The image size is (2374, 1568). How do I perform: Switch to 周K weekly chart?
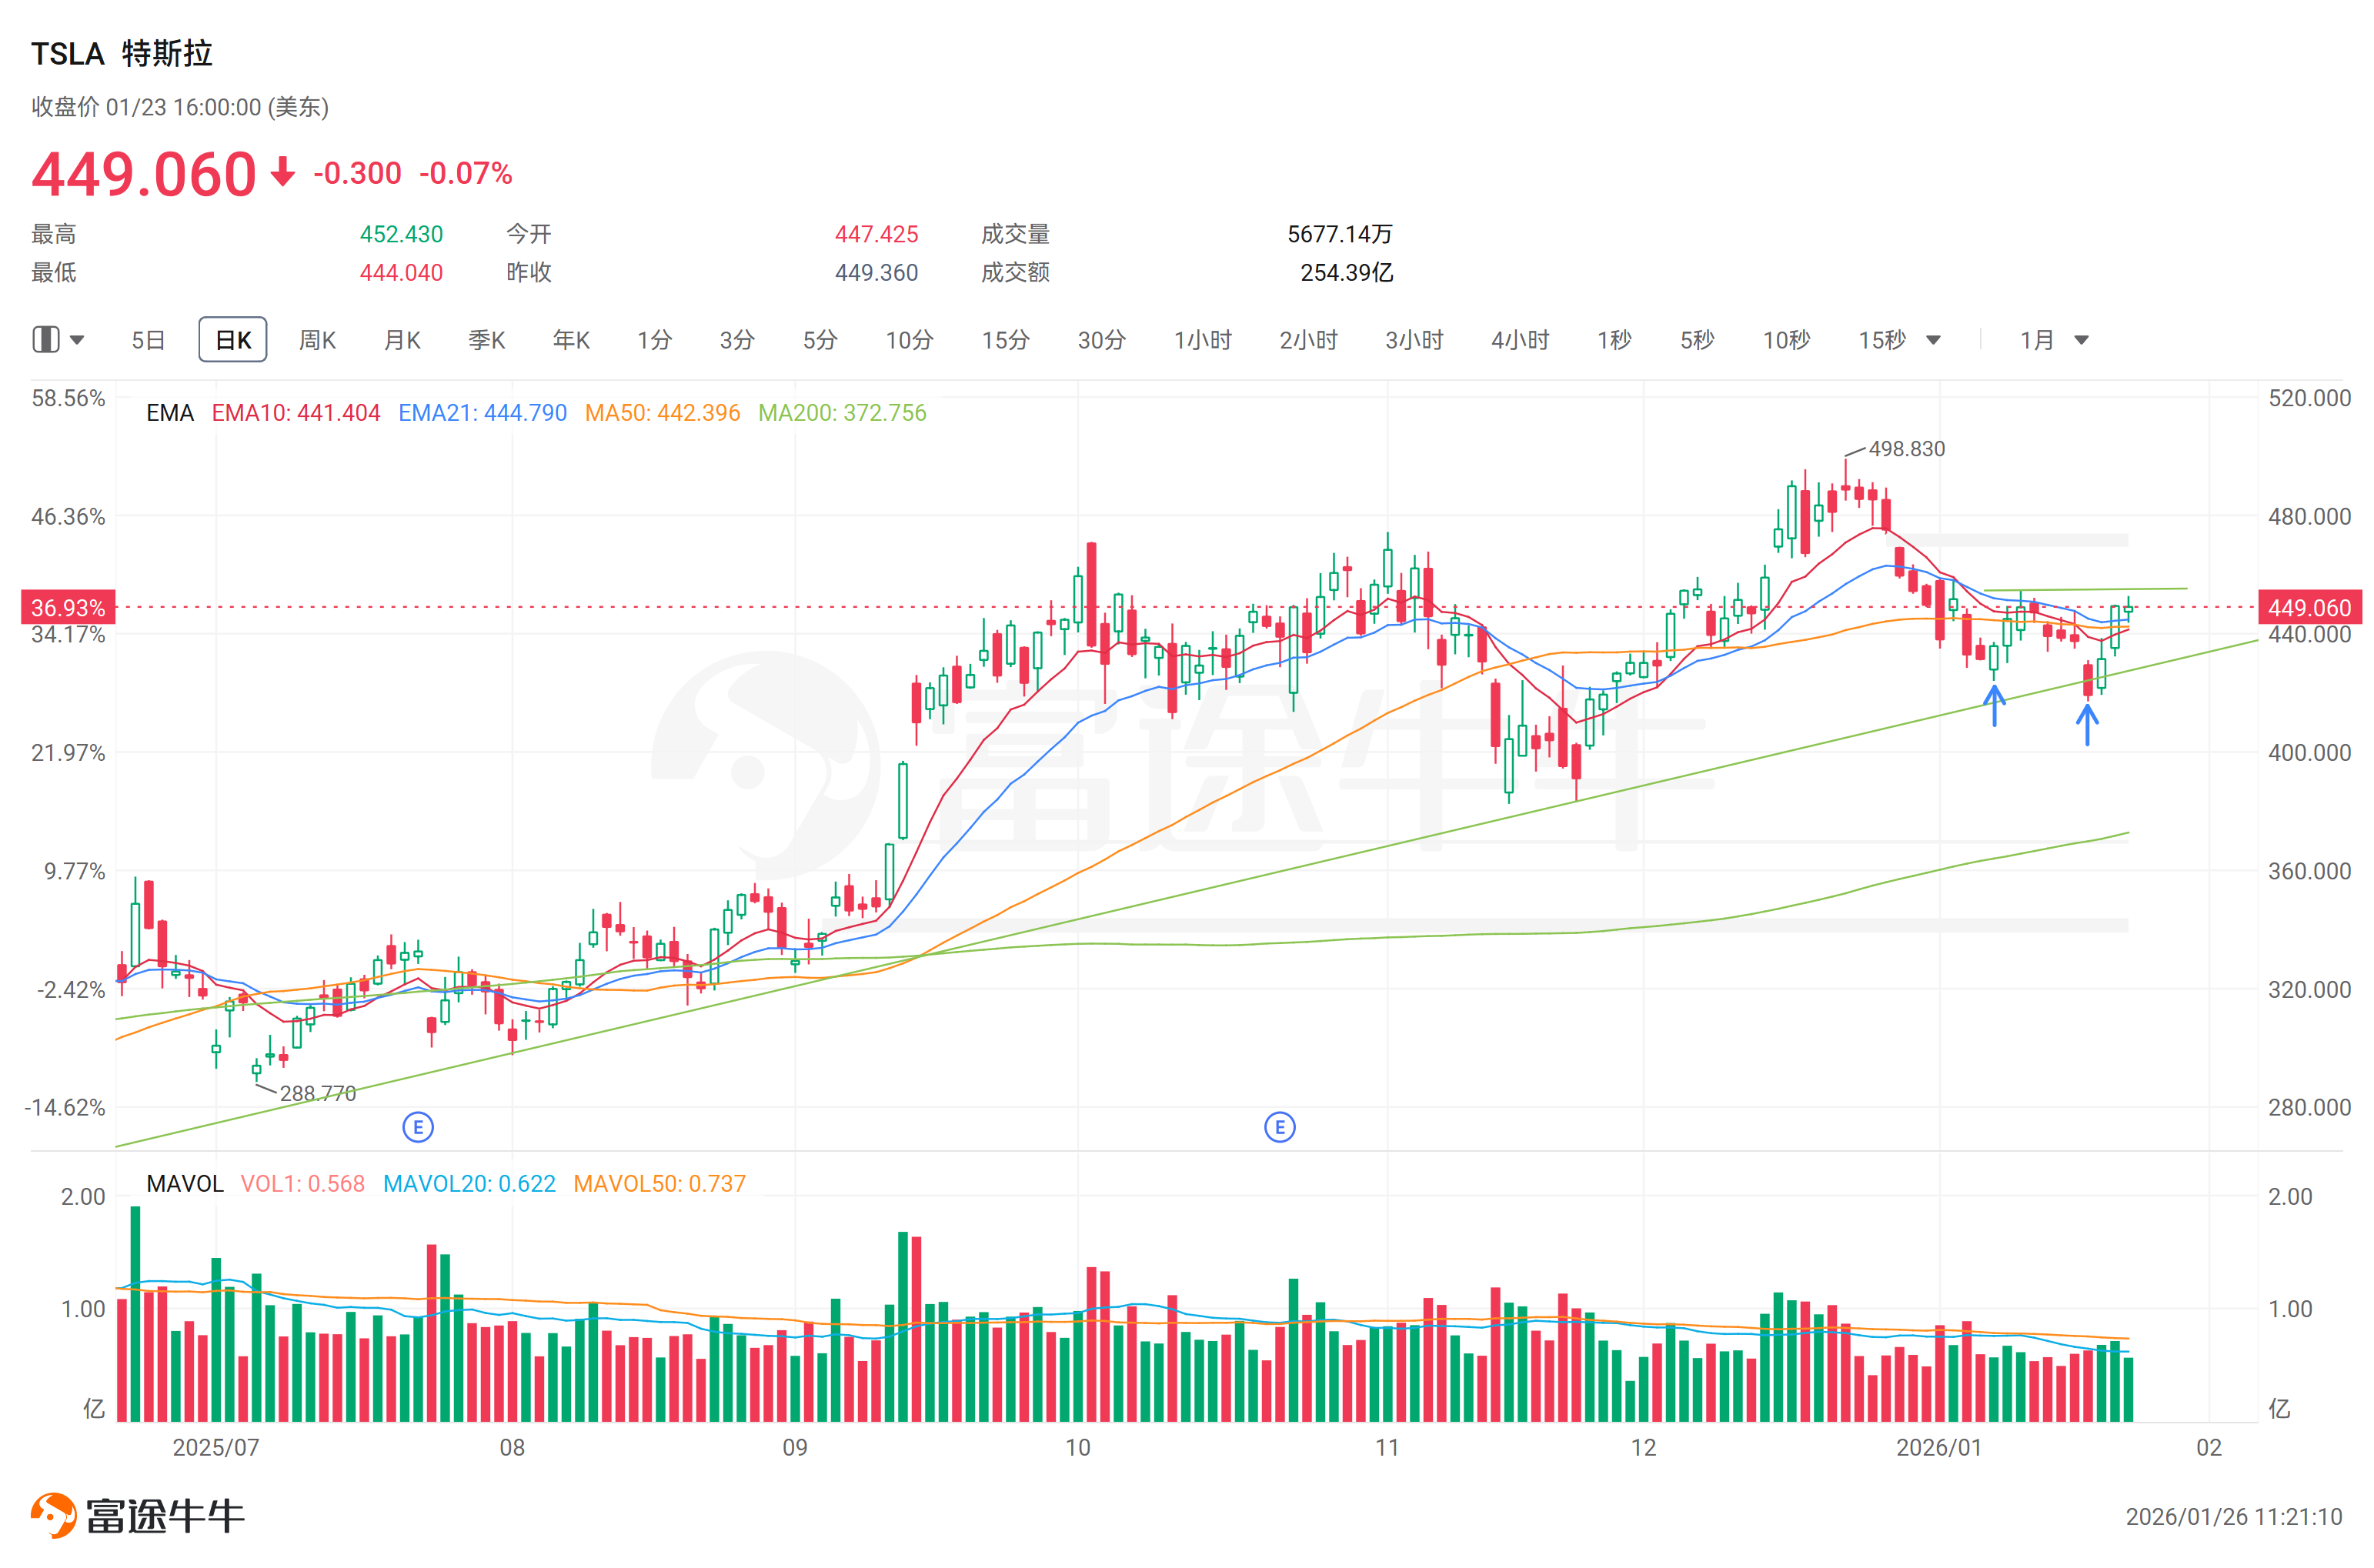(x=317, y=340)
